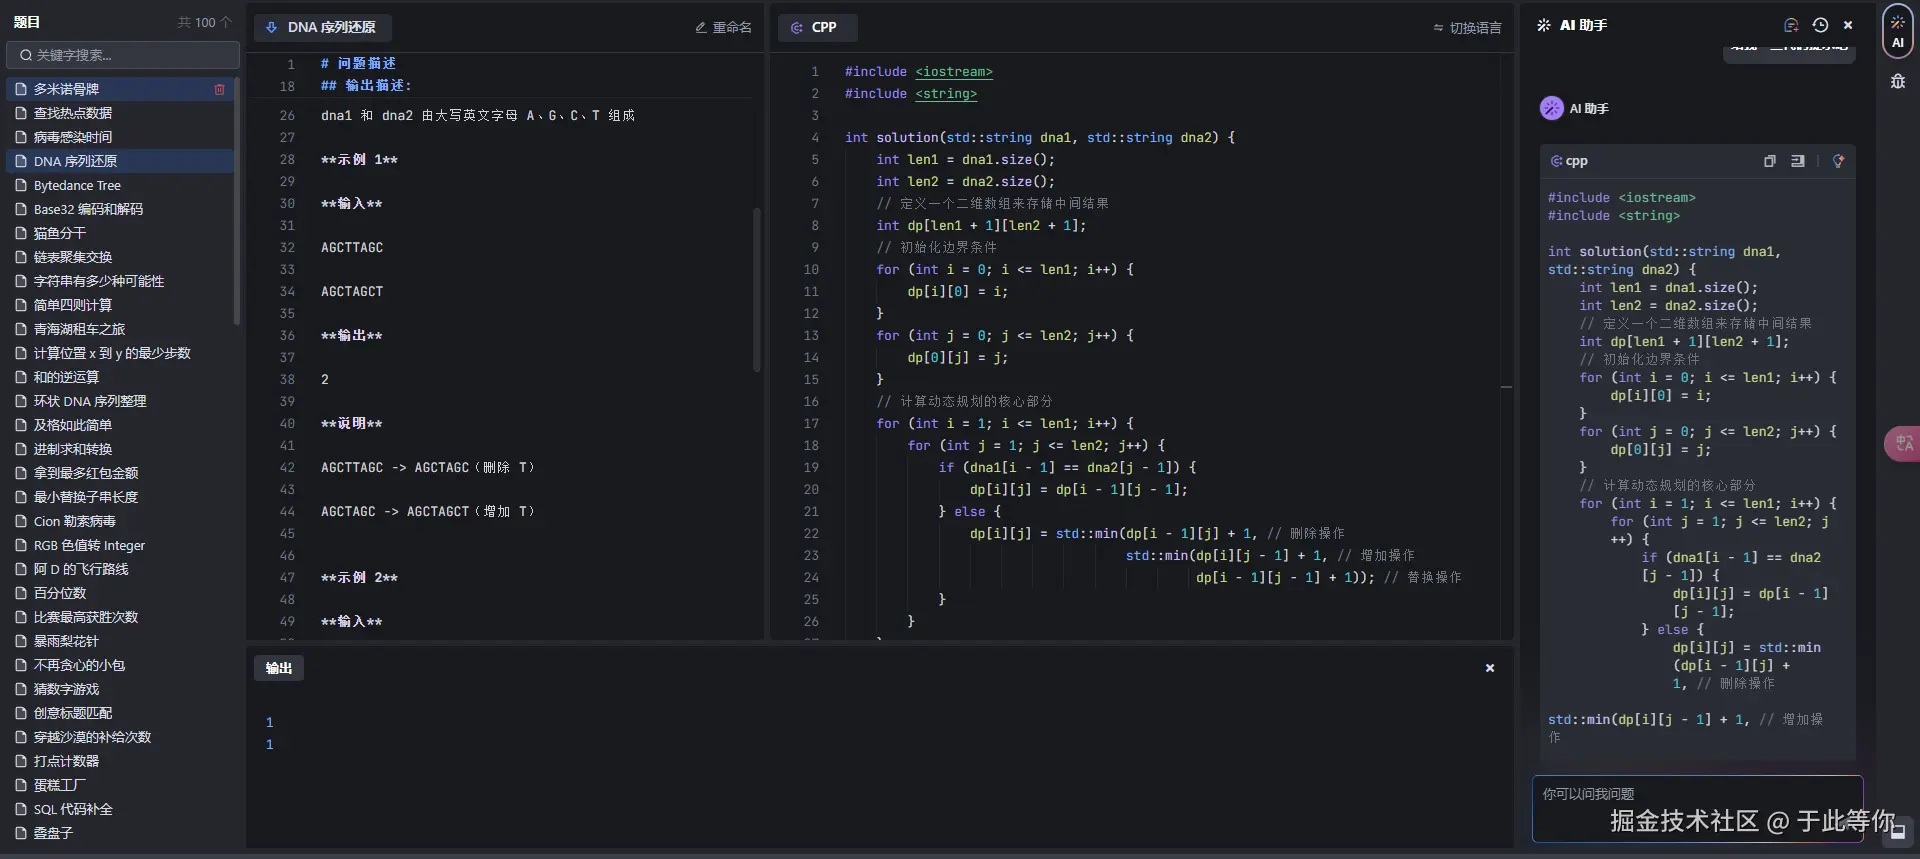
Task: Open problem Cion 勒索病毒
Action: coord(120,521)
